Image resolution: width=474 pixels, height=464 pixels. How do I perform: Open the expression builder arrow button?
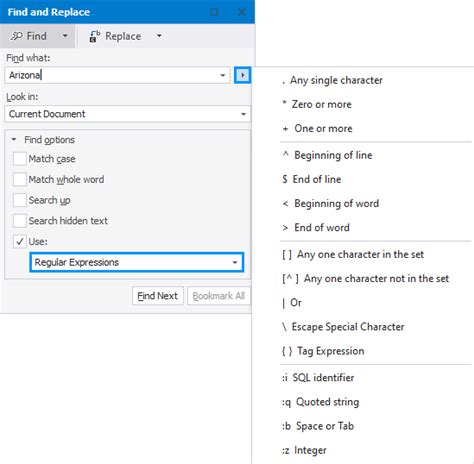(x=242, y=75)
